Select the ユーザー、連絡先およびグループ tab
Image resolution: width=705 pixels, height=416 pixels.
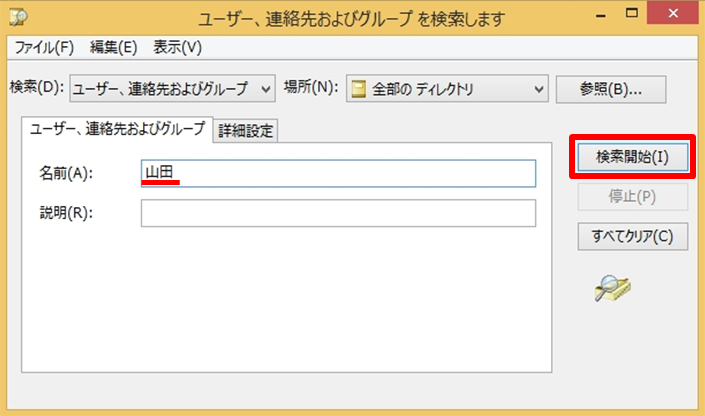point(117,130)
